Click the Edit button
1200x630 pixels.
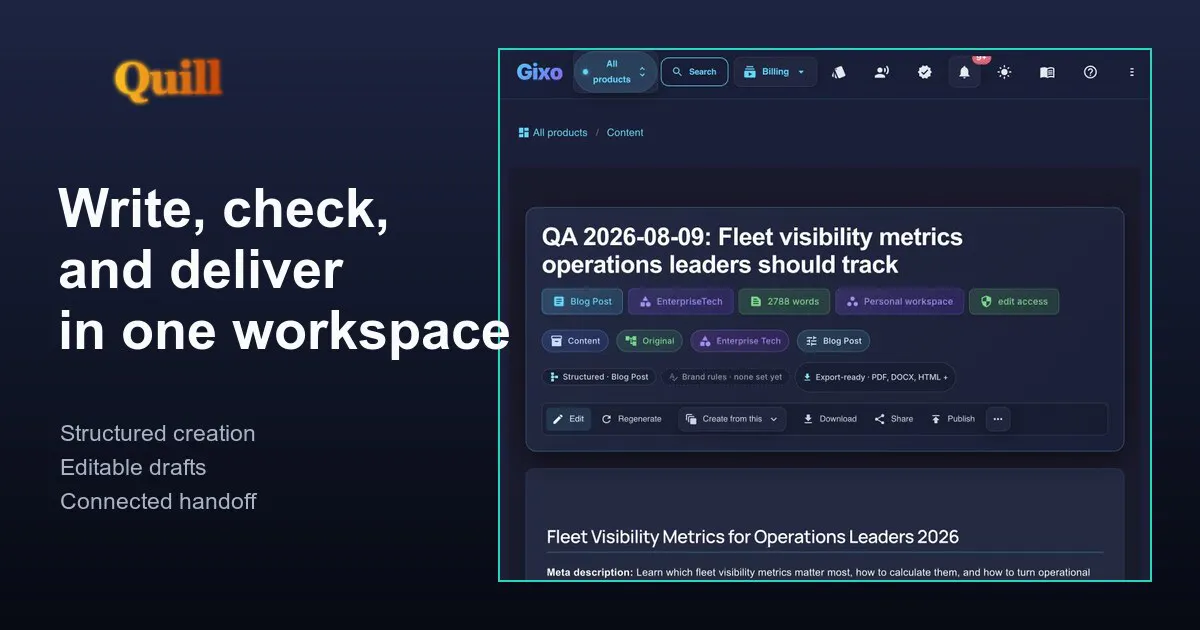568,419
